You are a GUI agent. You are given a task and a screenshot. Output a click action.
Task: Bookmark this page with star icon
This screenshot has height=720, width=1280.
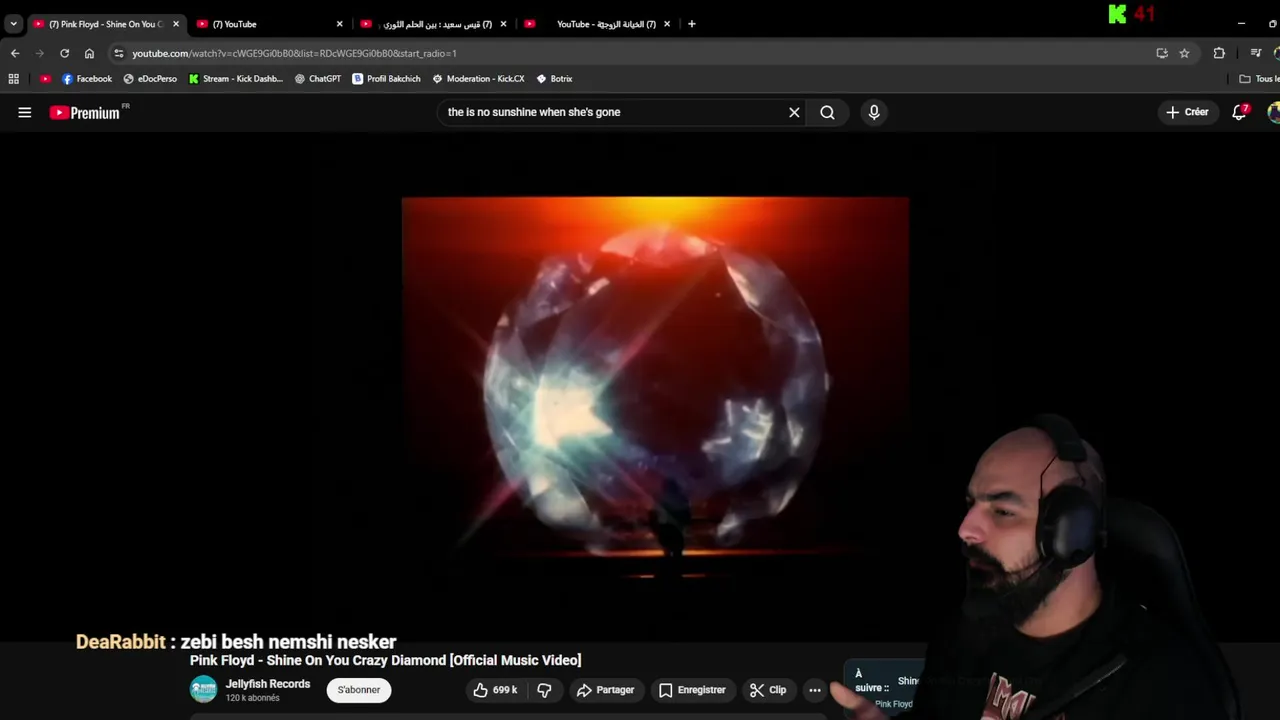tap(1184, 53)
